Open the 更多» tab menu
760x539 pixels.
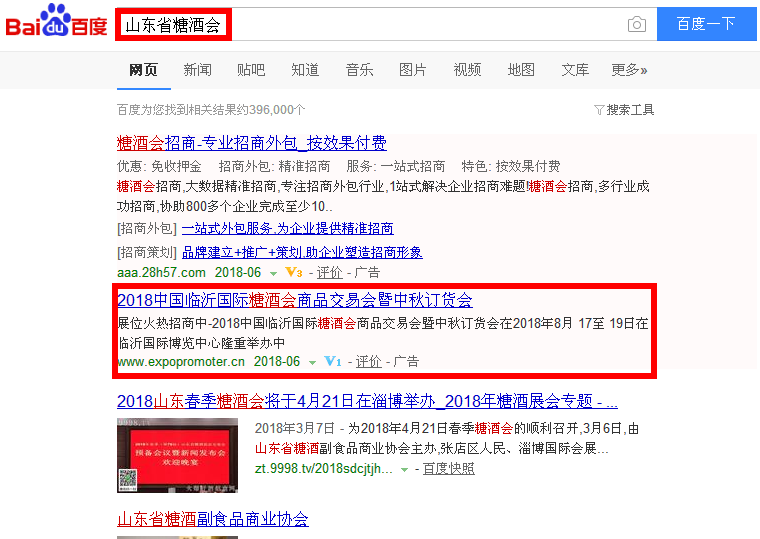[x=629, y=70]
